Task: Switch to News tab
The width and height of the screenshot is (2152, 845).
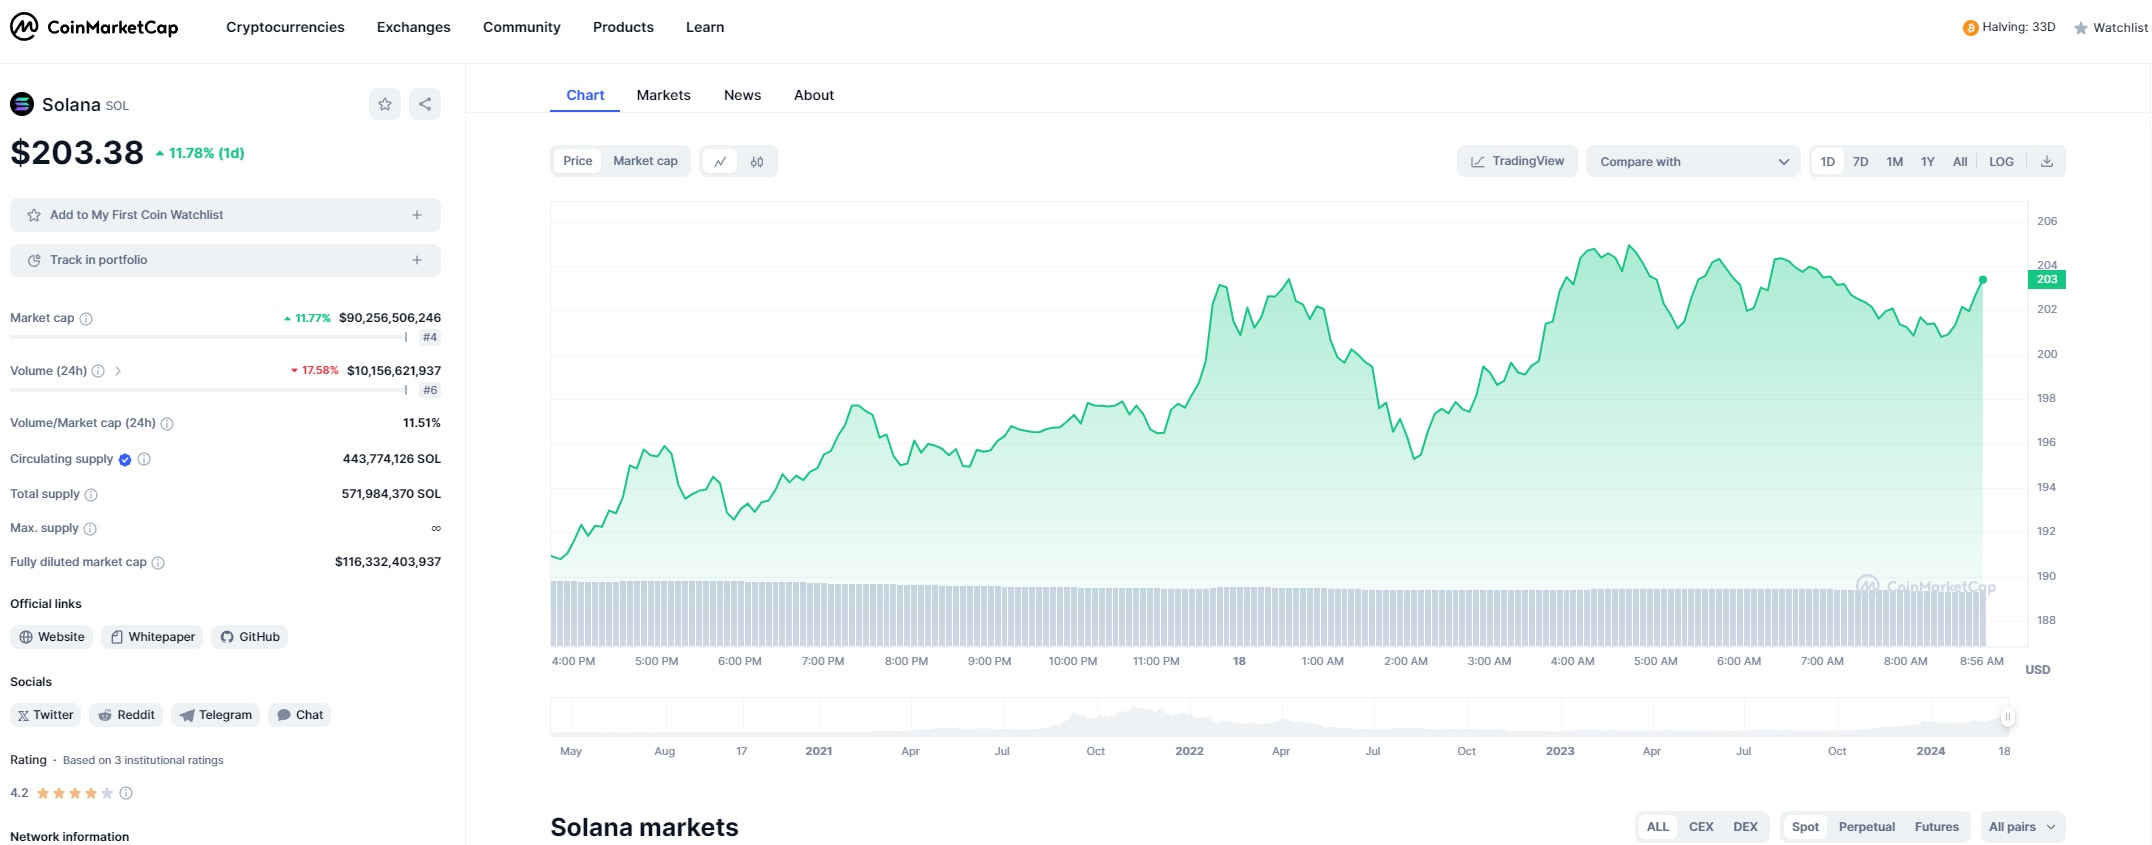Action: pos(742,95)
